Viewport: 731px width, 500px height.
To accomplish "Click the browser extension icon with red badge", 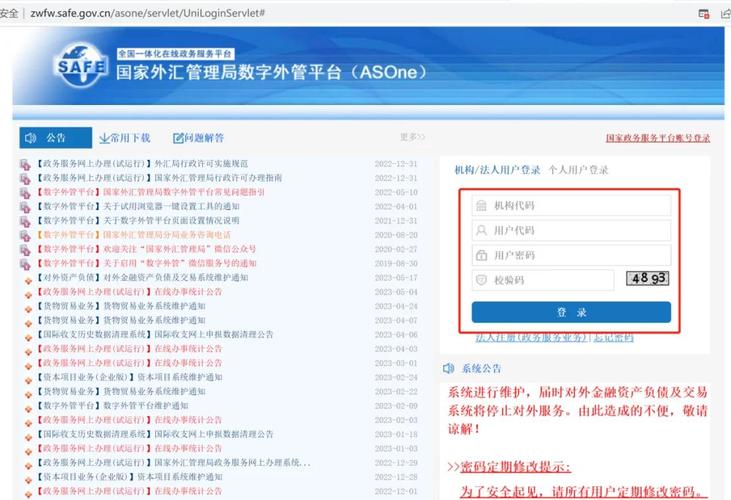I will tap(704, 14).
